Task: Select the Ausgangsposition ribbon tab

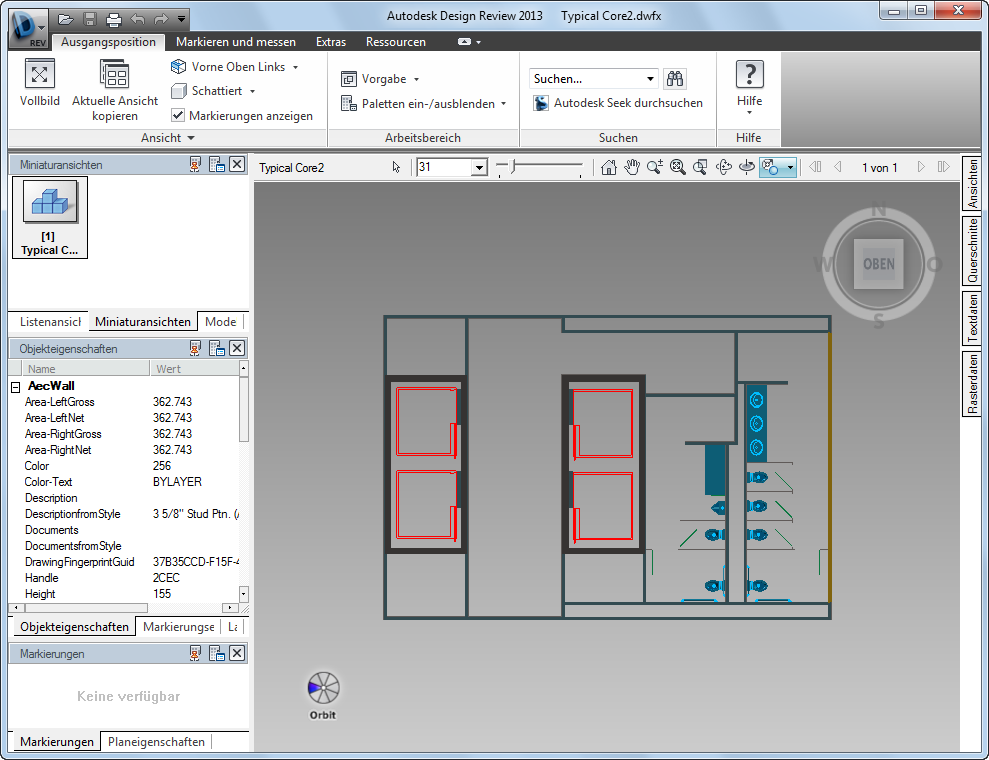Action: click(x=108, y=42)
